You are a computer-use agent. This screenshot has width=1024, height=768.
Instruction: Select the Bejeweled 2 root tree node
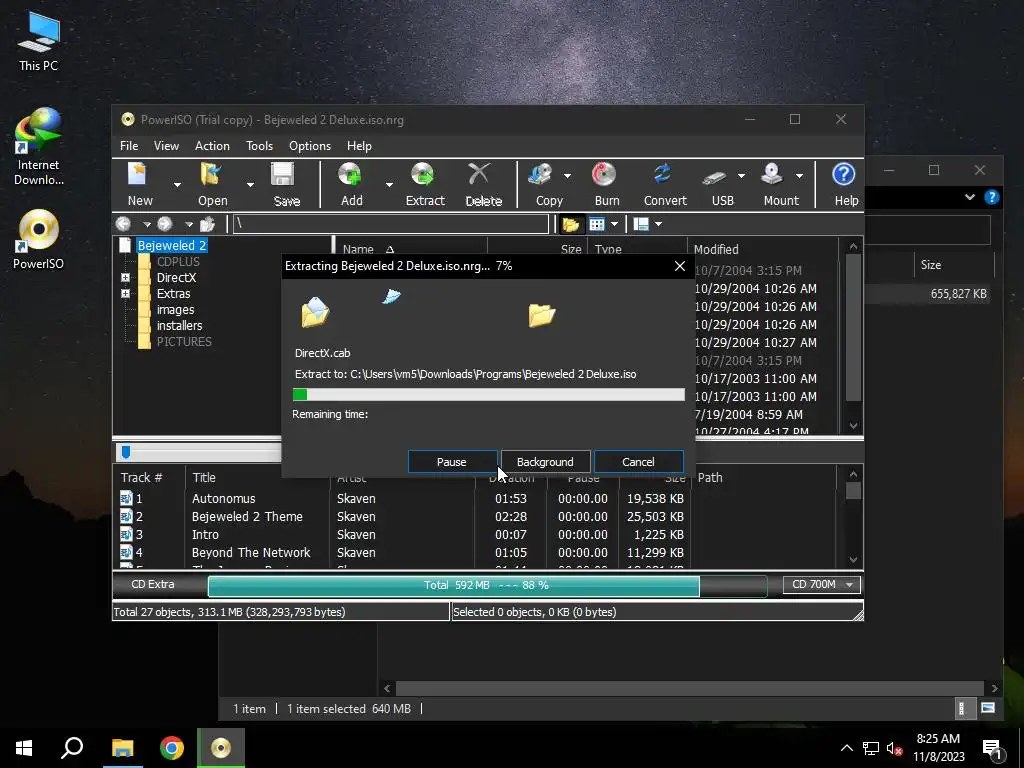[x=172, y=245]
